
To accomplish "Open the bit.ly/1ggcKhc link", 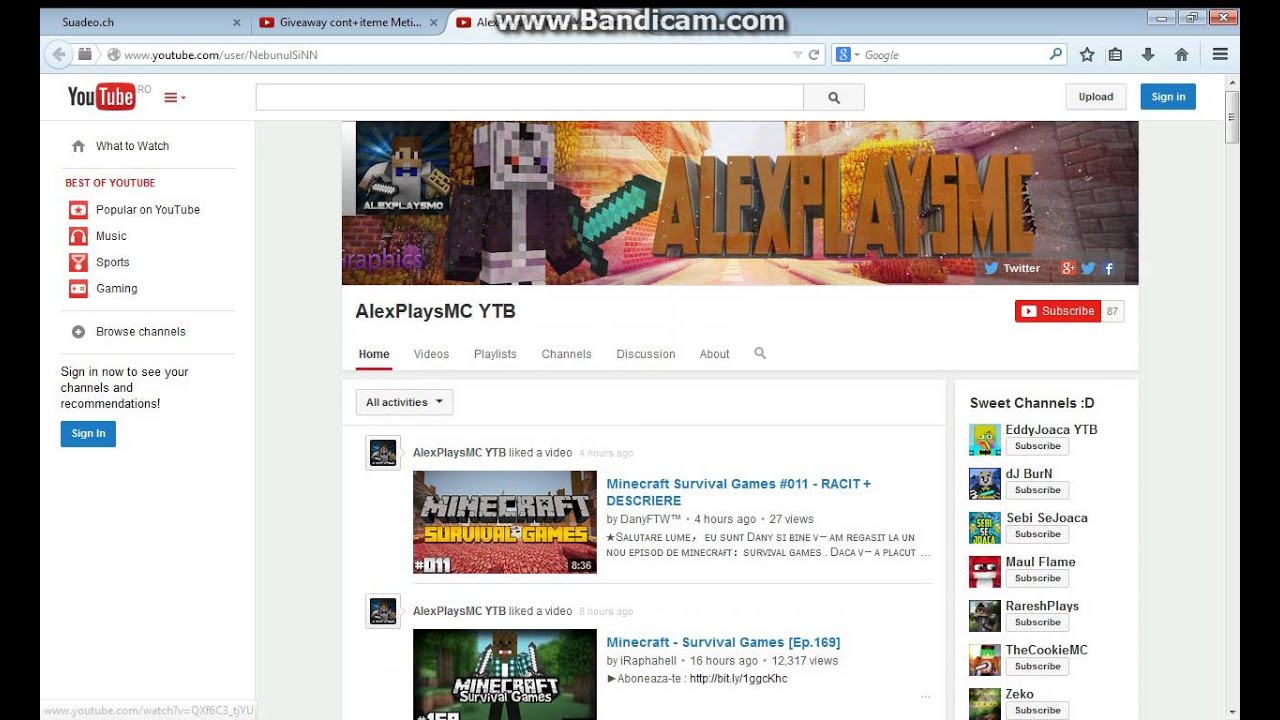I will pyautogui.click(x=738, y=679).
